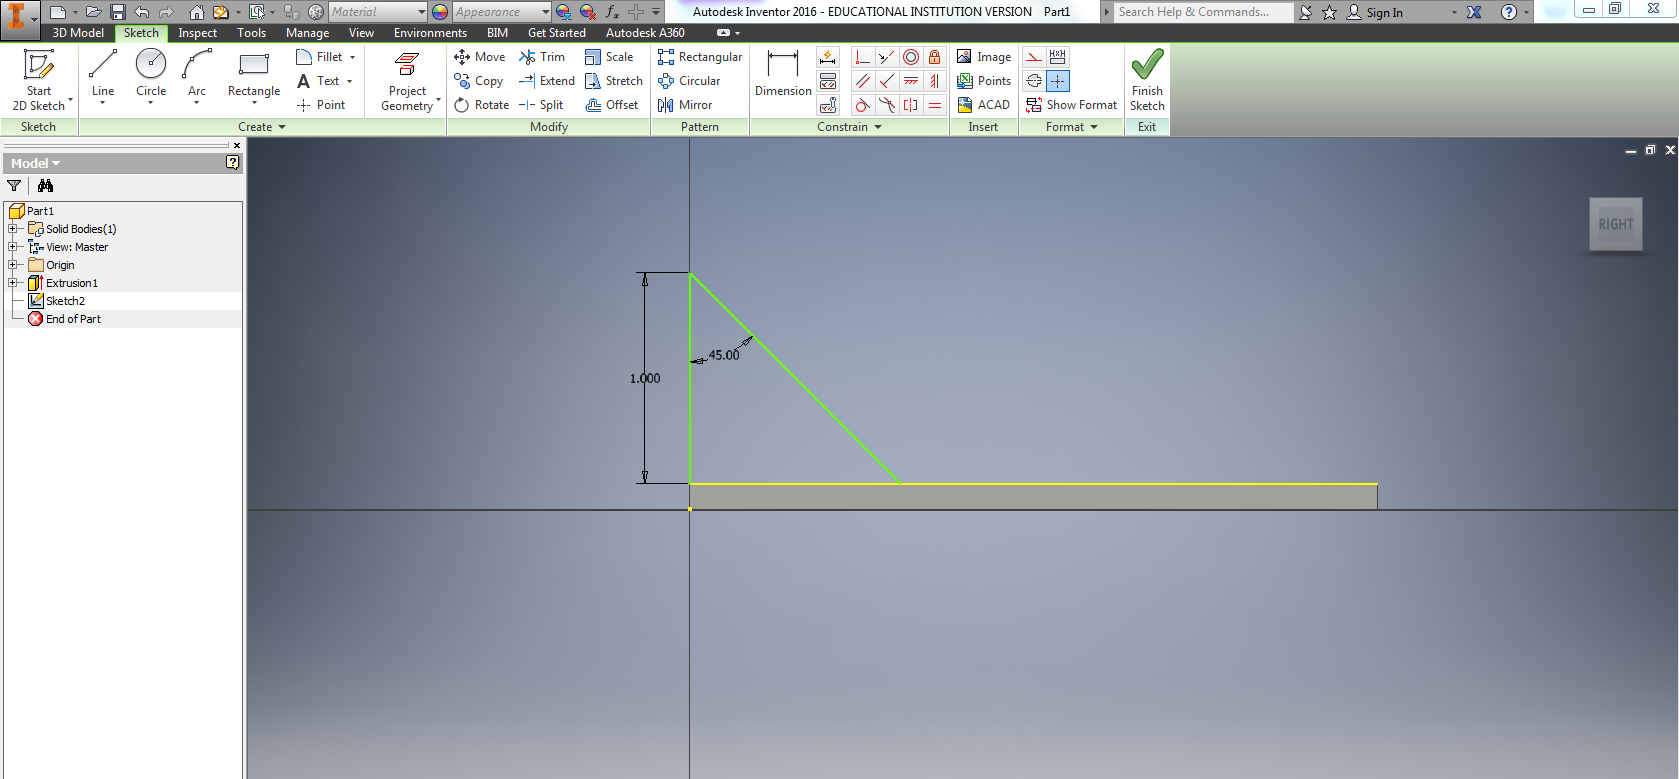The width and height of the screenshot is (1679, 779).
Task: Apply the Fix (lock) constraint
Action: click(x=934, y=57)
